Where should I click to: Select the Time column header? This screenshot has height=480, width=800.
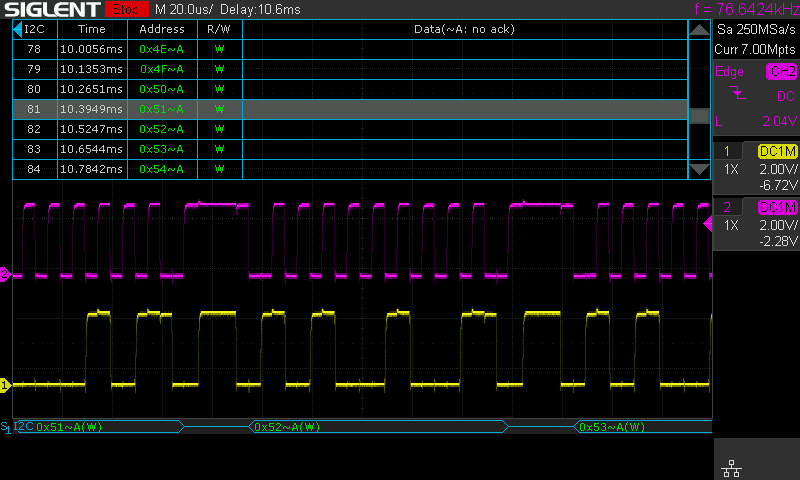[91, 29]
